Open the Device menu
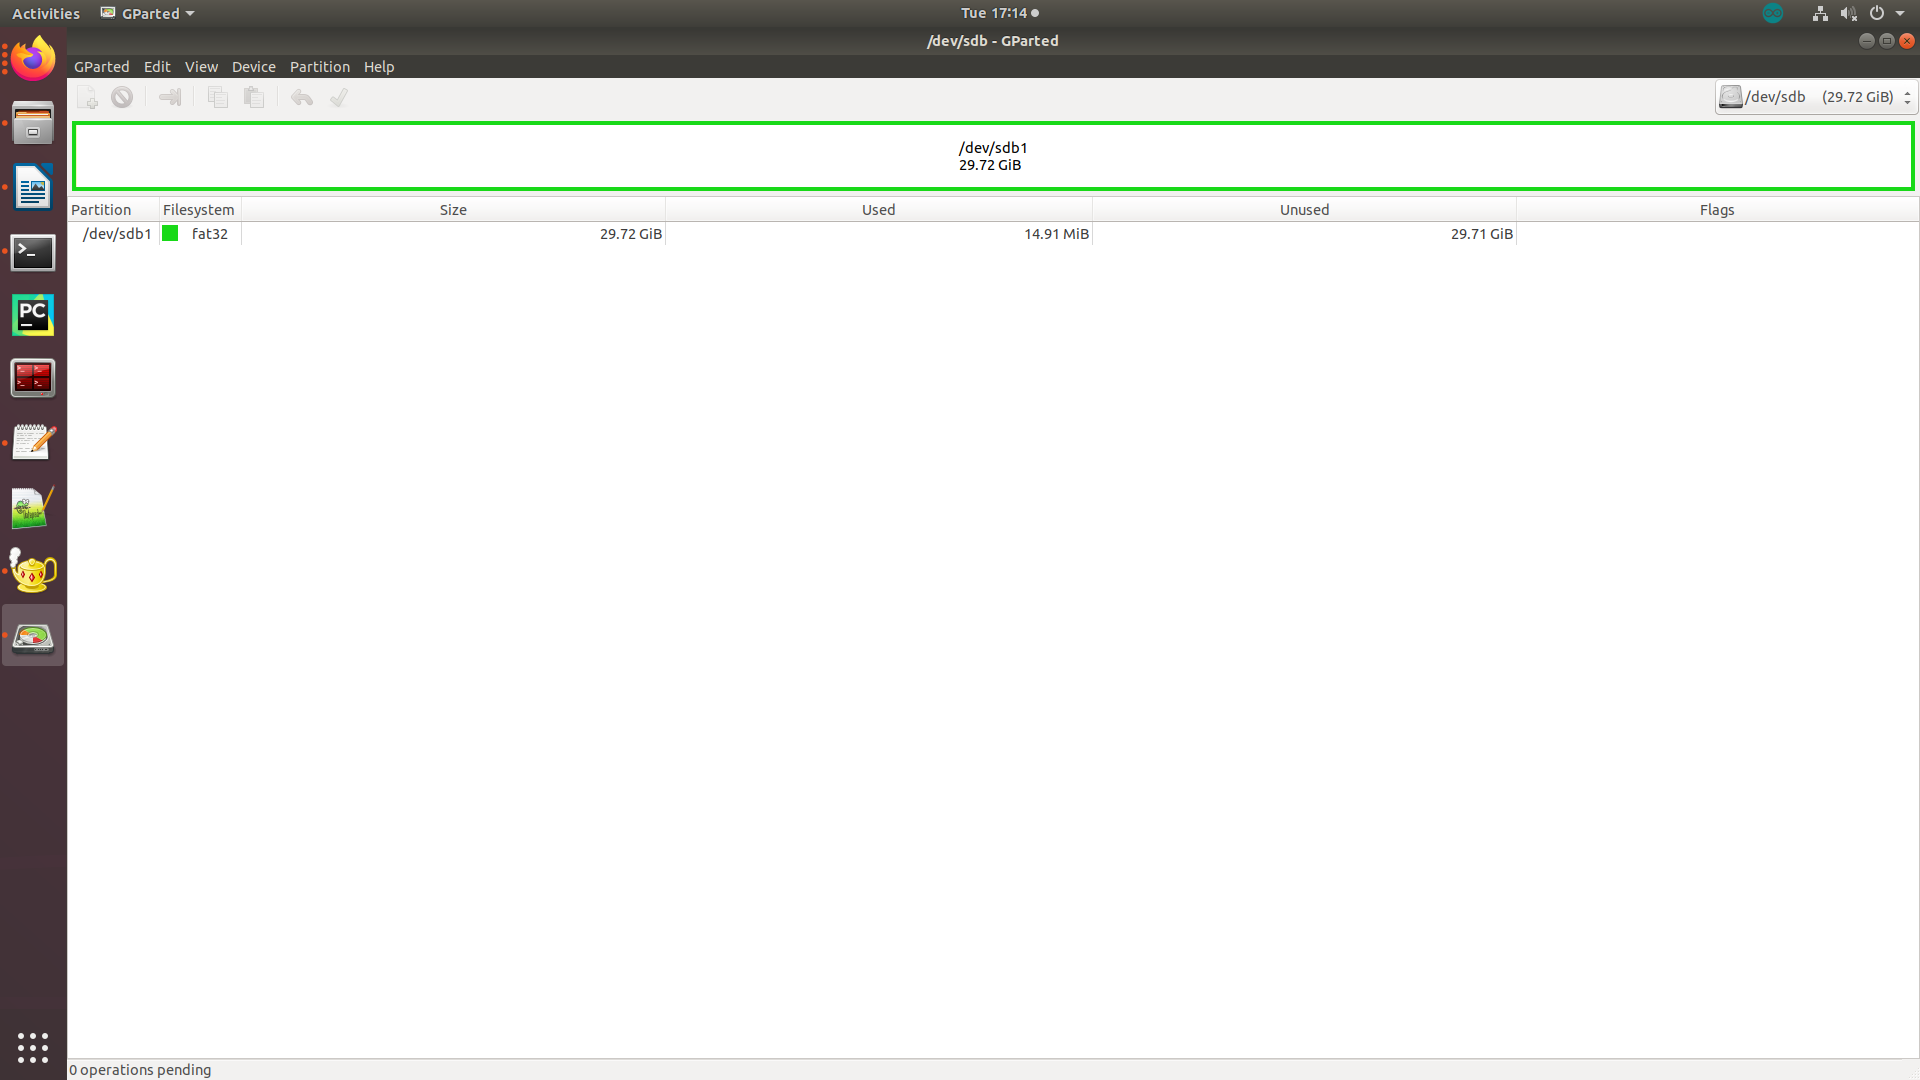 (253, 66)
